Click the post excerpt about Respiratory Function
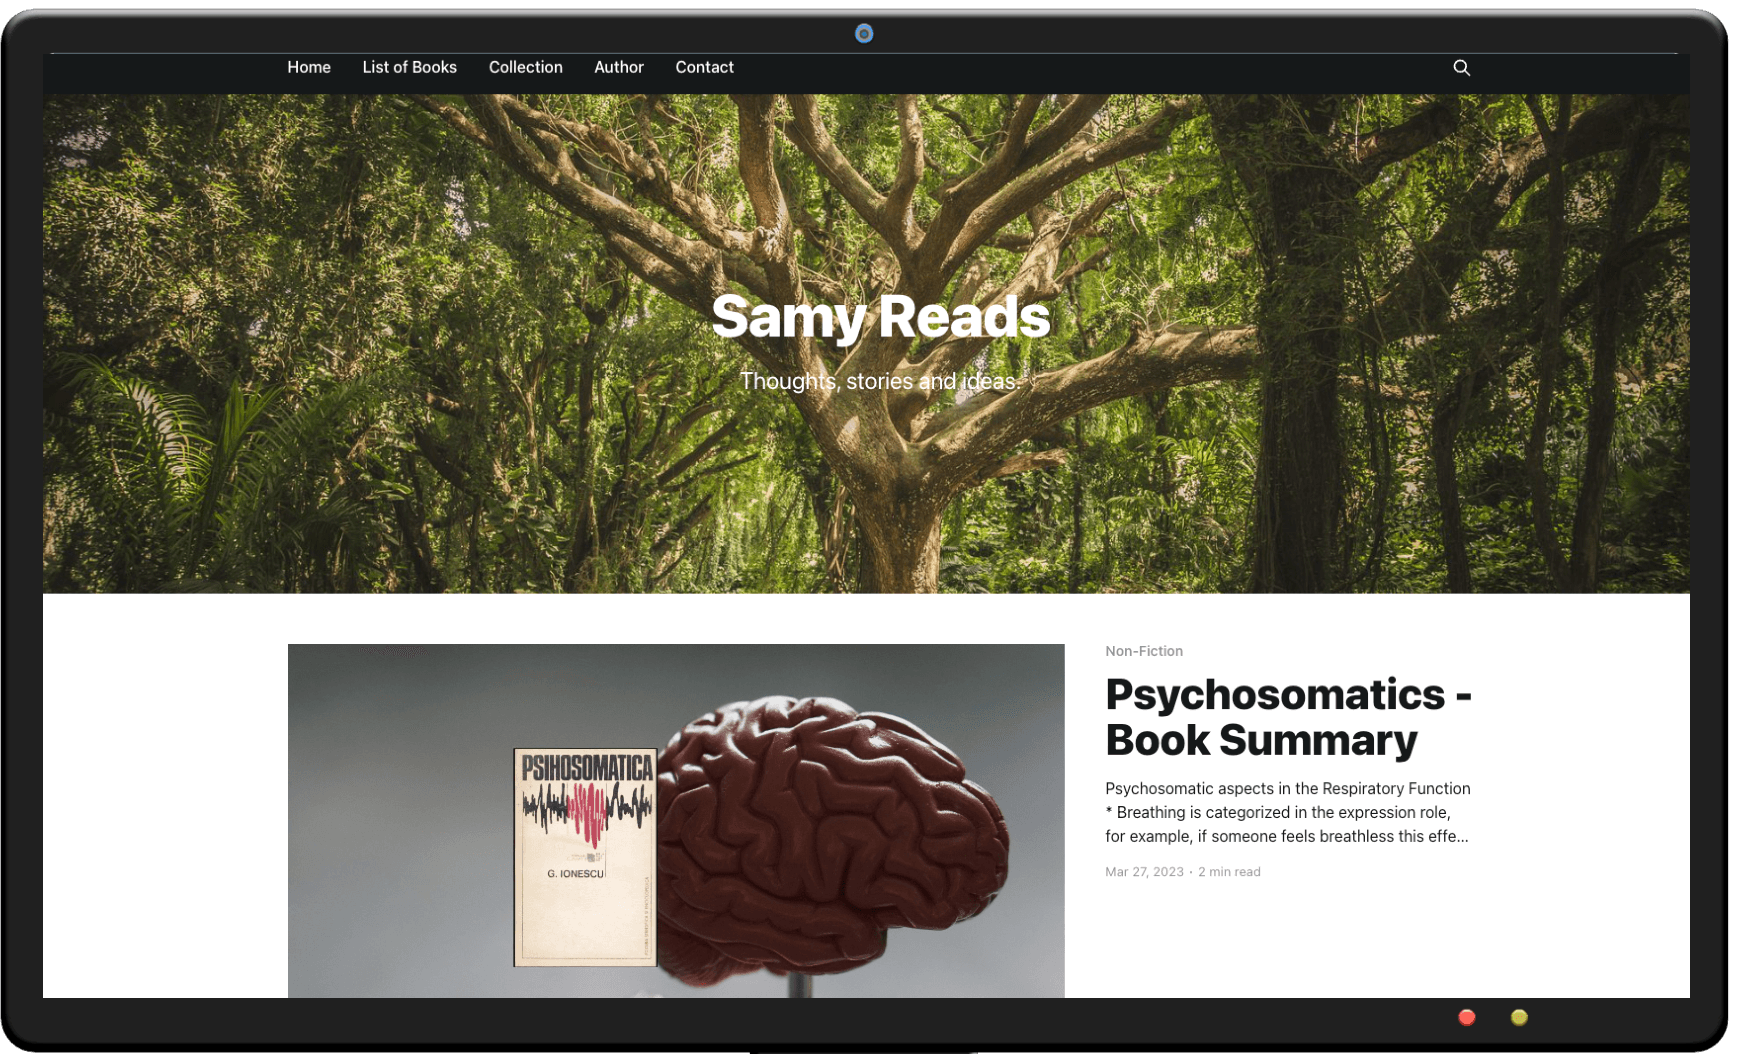1738x1055 pixels. (x=1288, y=812)
